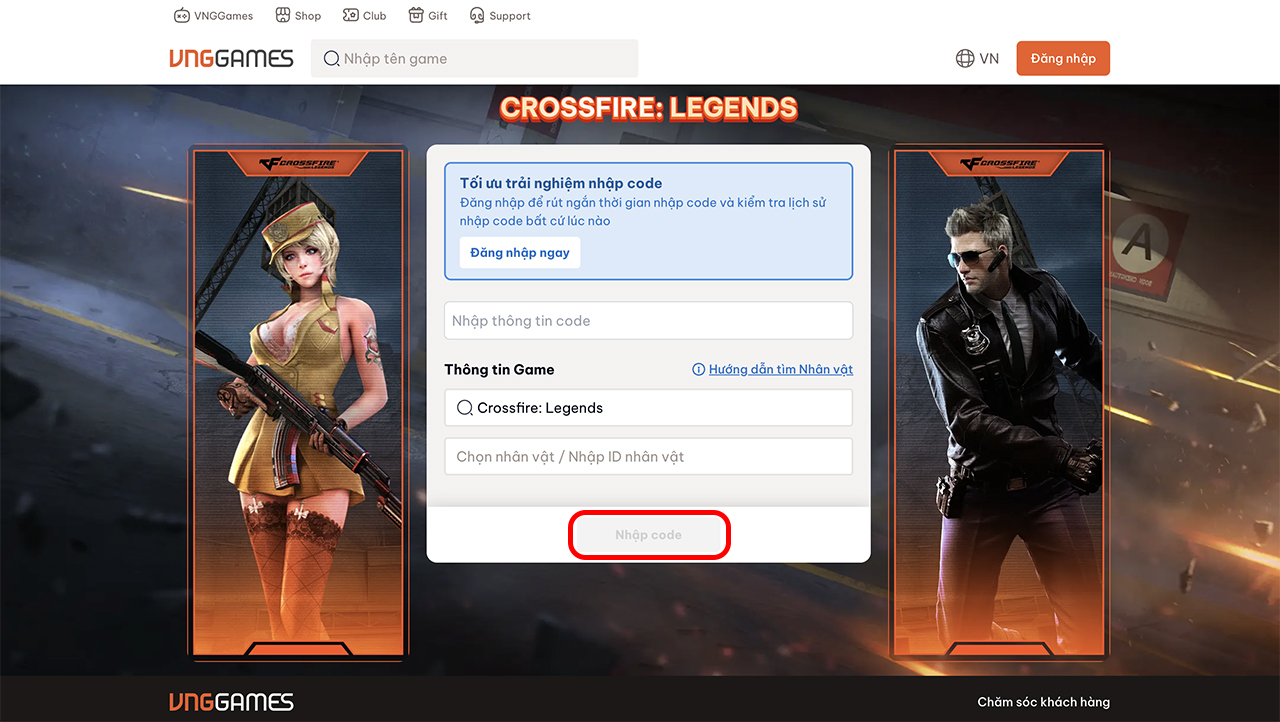Click the female character banner image
This screenshot has height=722, width=1280.
[x=298, y=403]
